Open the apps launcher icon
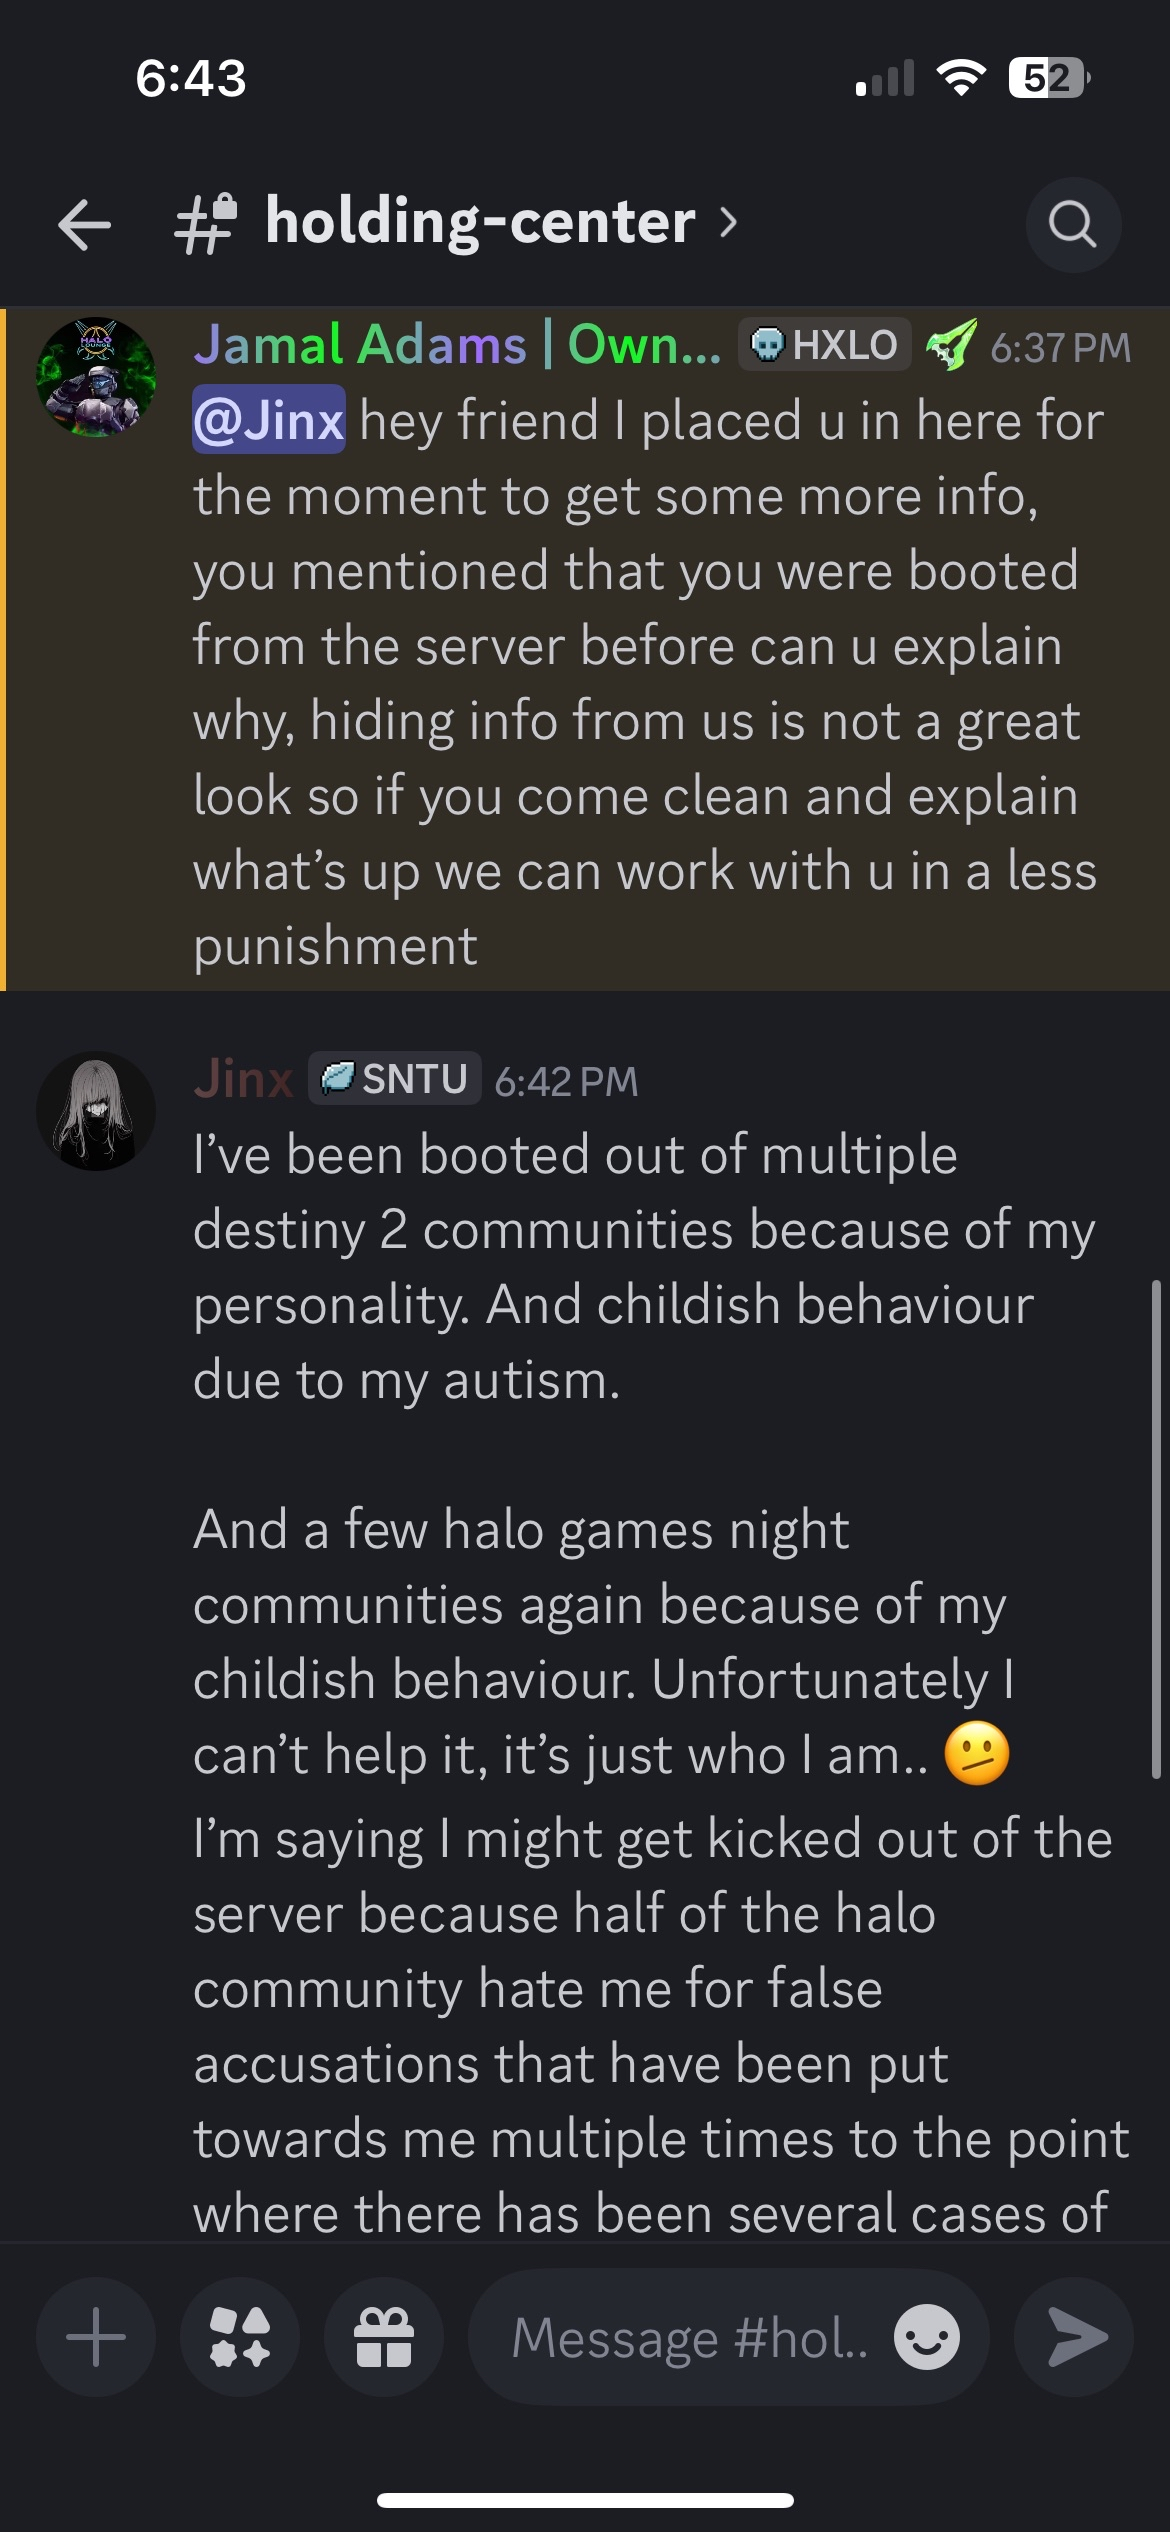Image resolution: width=1170 pixels, height=2532 pixels. [x=240, y=2337]
